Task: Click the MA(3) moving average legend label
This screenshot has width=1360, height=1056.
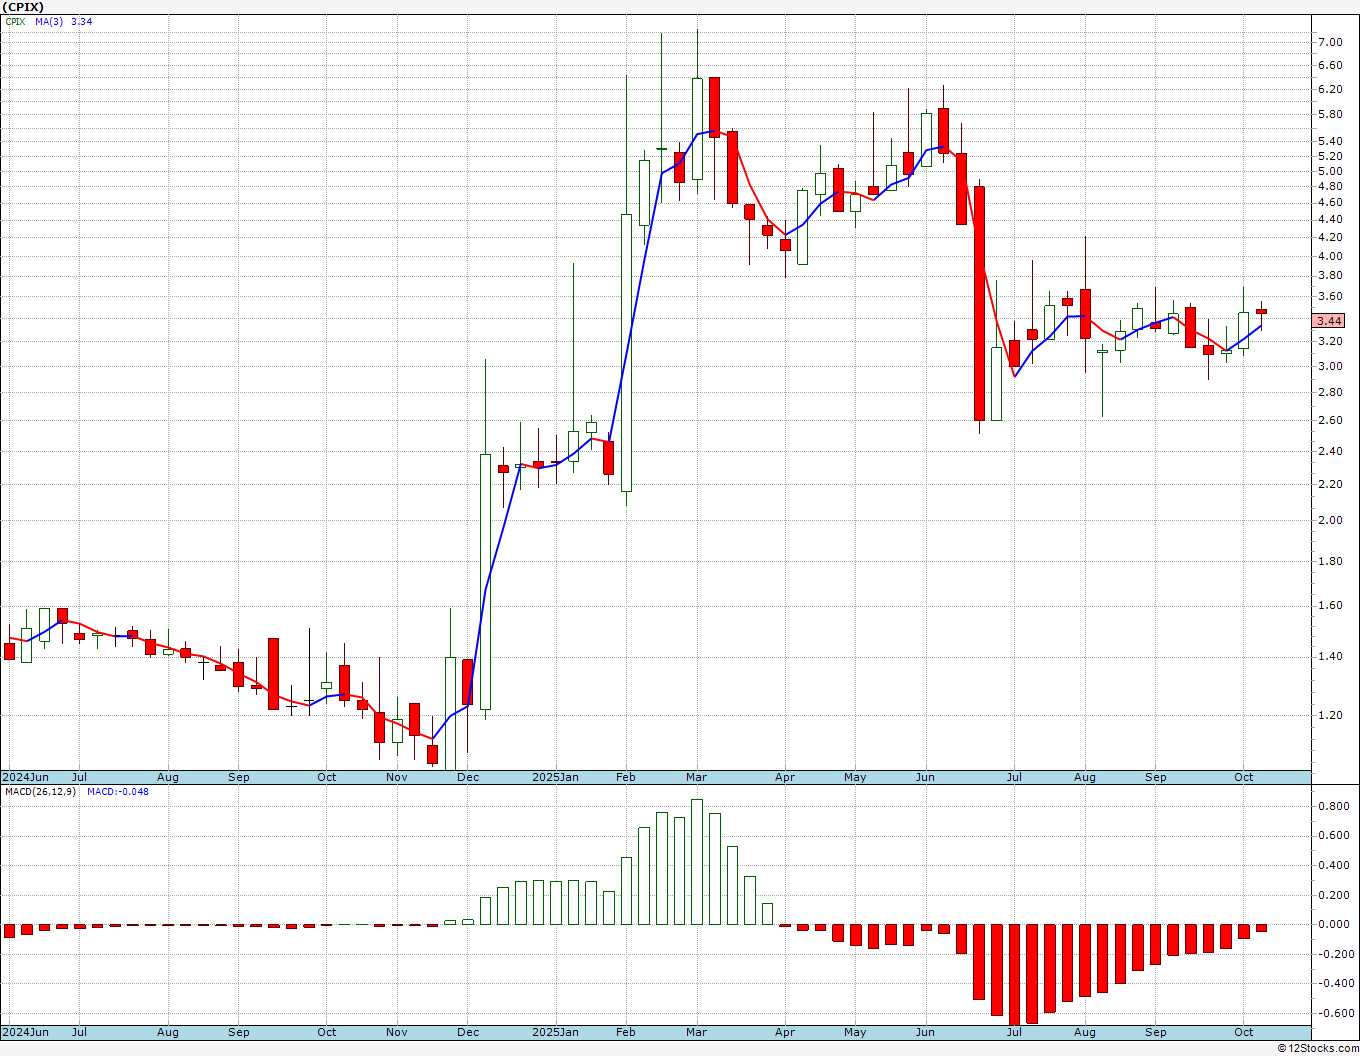Action: point(50,21)
